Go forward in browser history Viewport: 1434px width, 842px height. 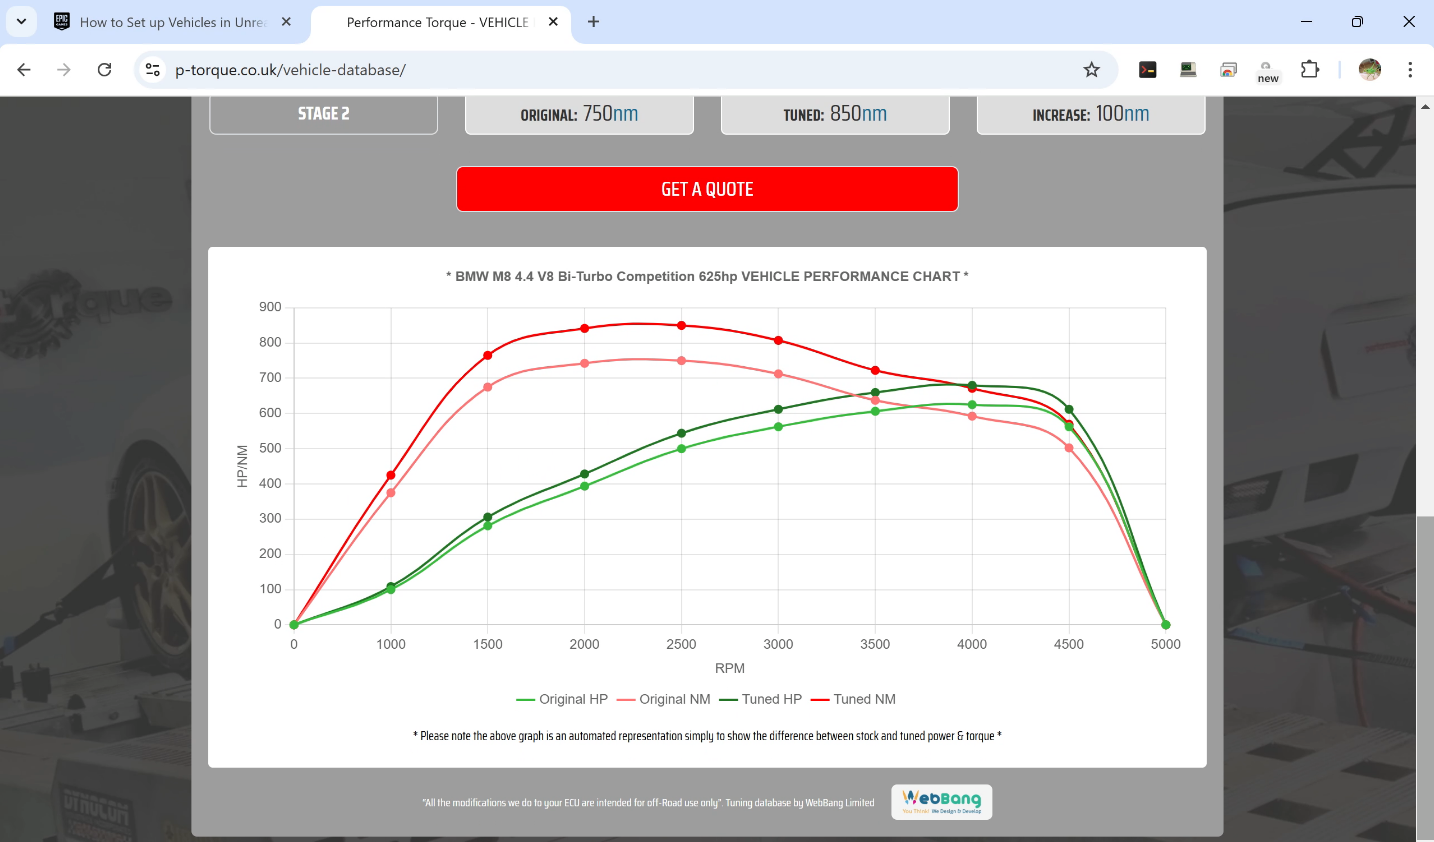point(64,70)
